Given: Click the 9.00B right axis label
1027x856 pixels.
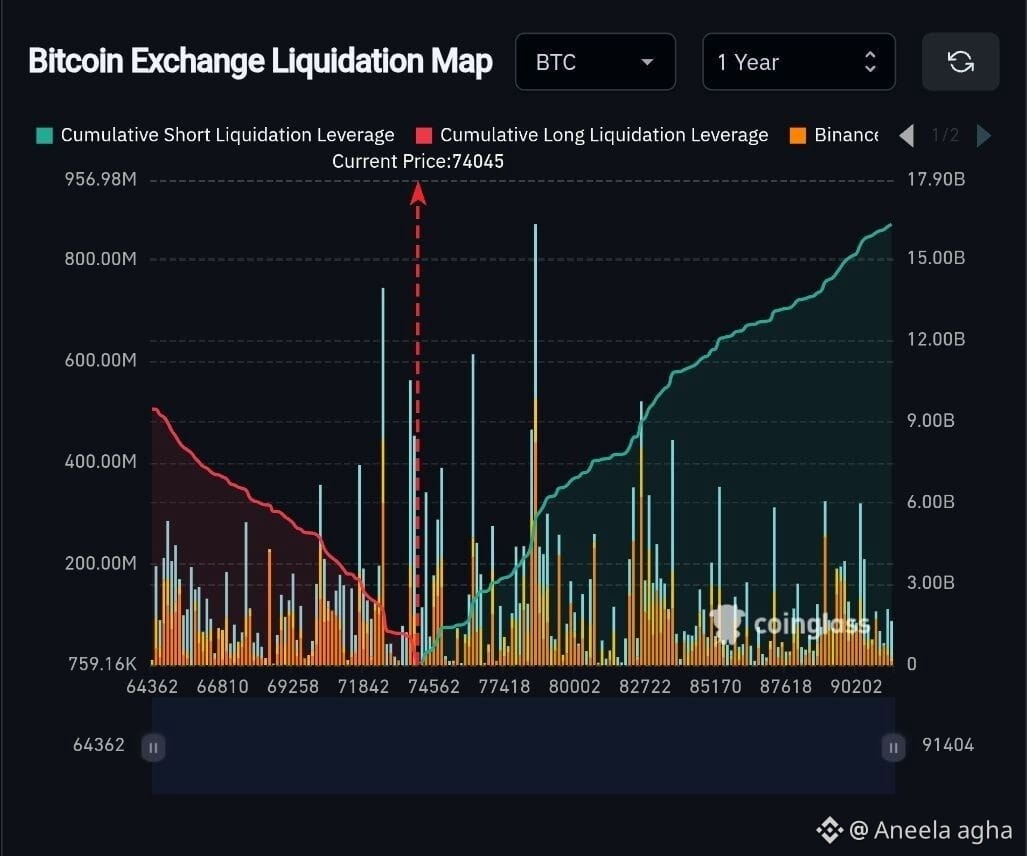Looking at the screenshot, I should tap(931, 420).
